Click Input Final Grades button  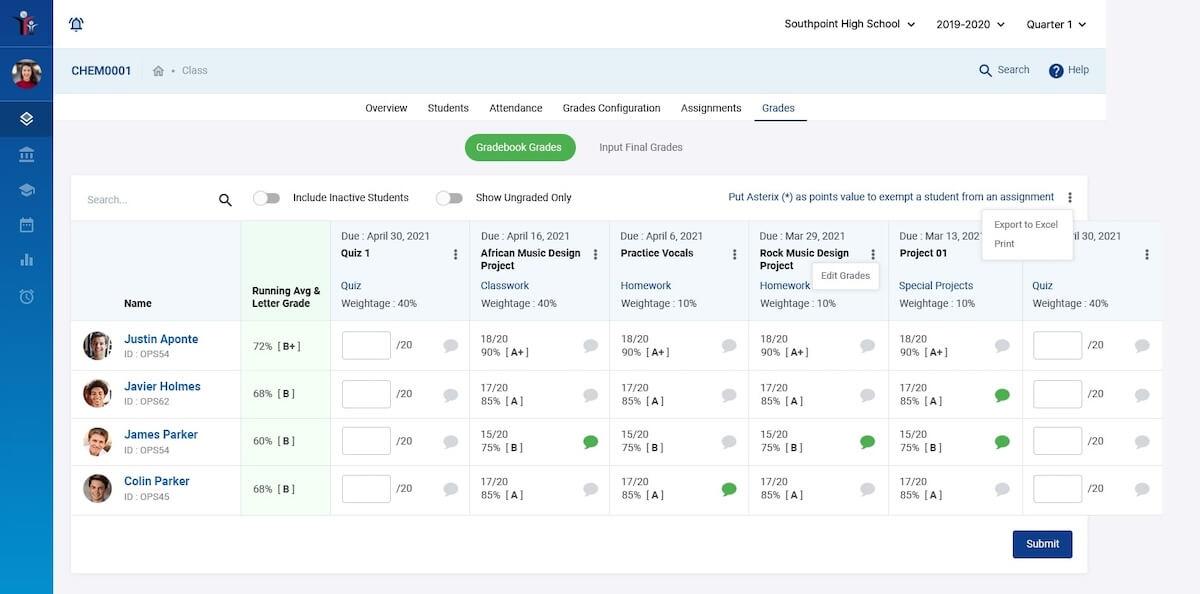coord(641,147)
